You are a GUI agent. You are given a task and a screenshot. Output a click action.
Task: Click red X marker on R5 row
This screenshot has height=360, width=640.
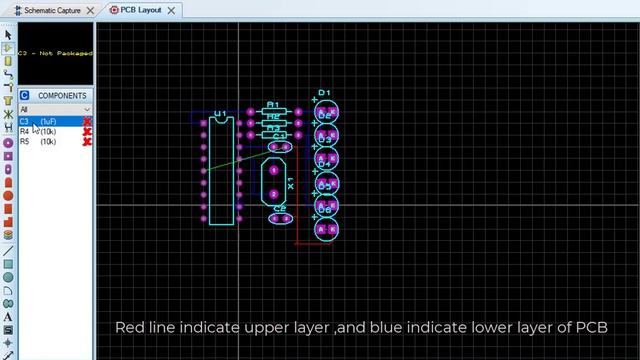[x=87, y=142]
